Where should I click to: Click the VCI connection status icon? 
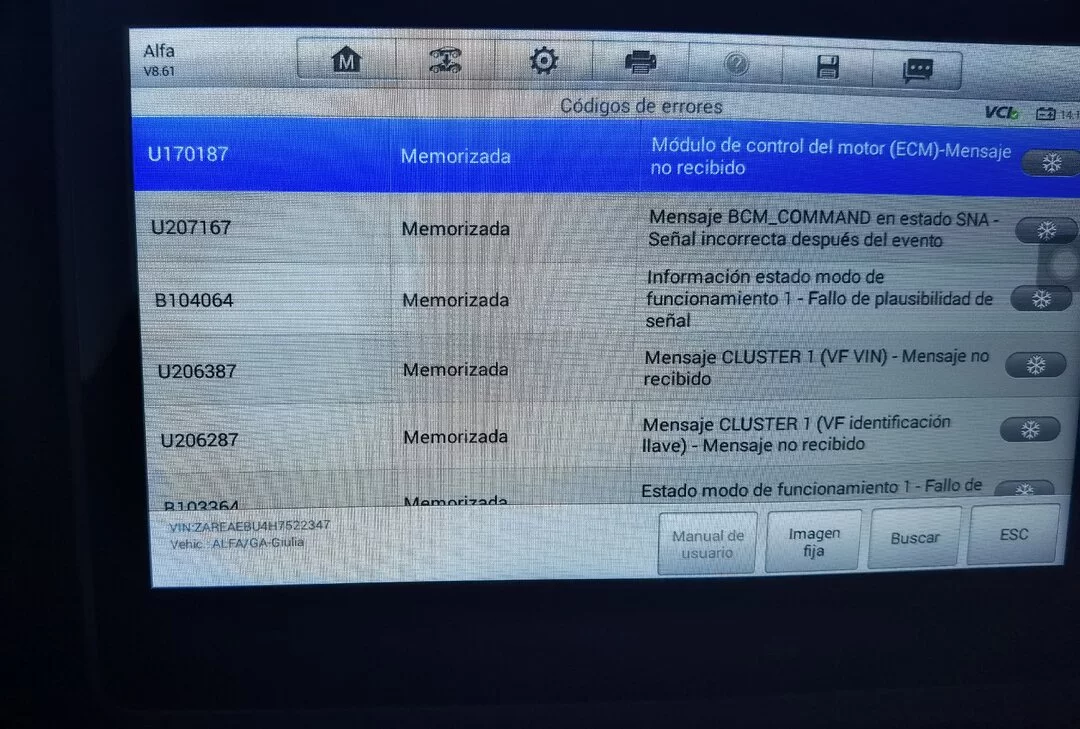click(x=1001, y=112)
